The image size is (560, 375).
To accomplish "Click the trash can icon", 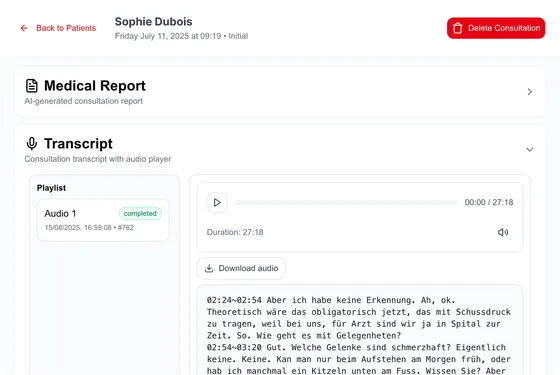I will click(458, 28).
